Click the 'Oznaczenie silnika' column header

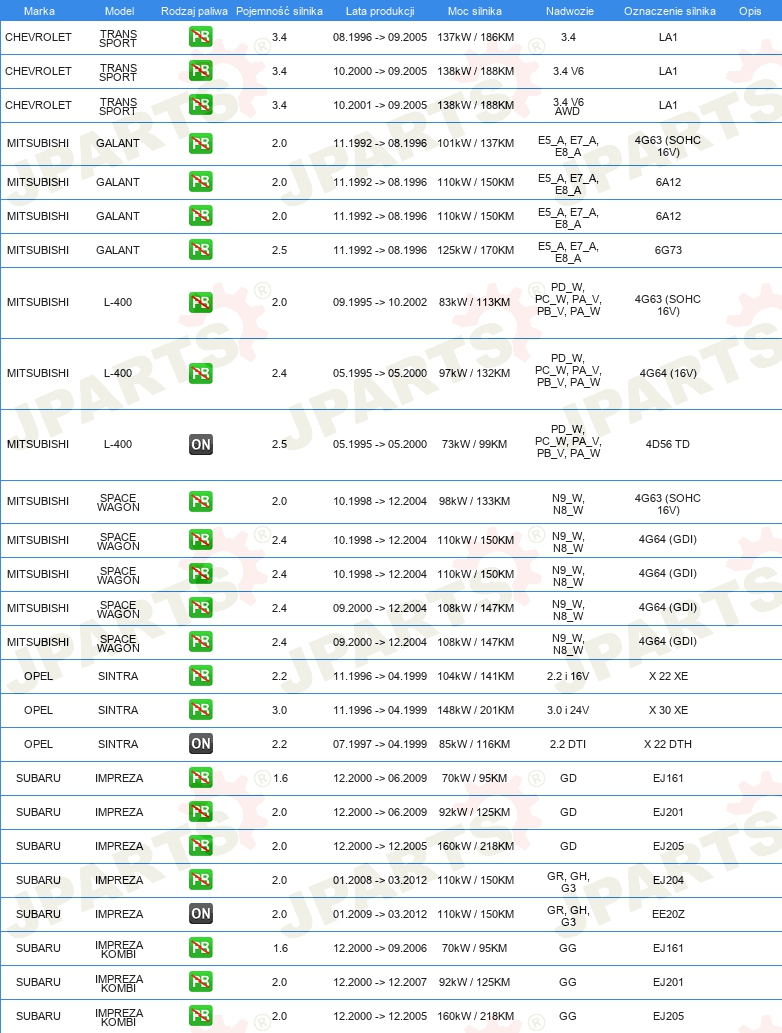(669, 11)
